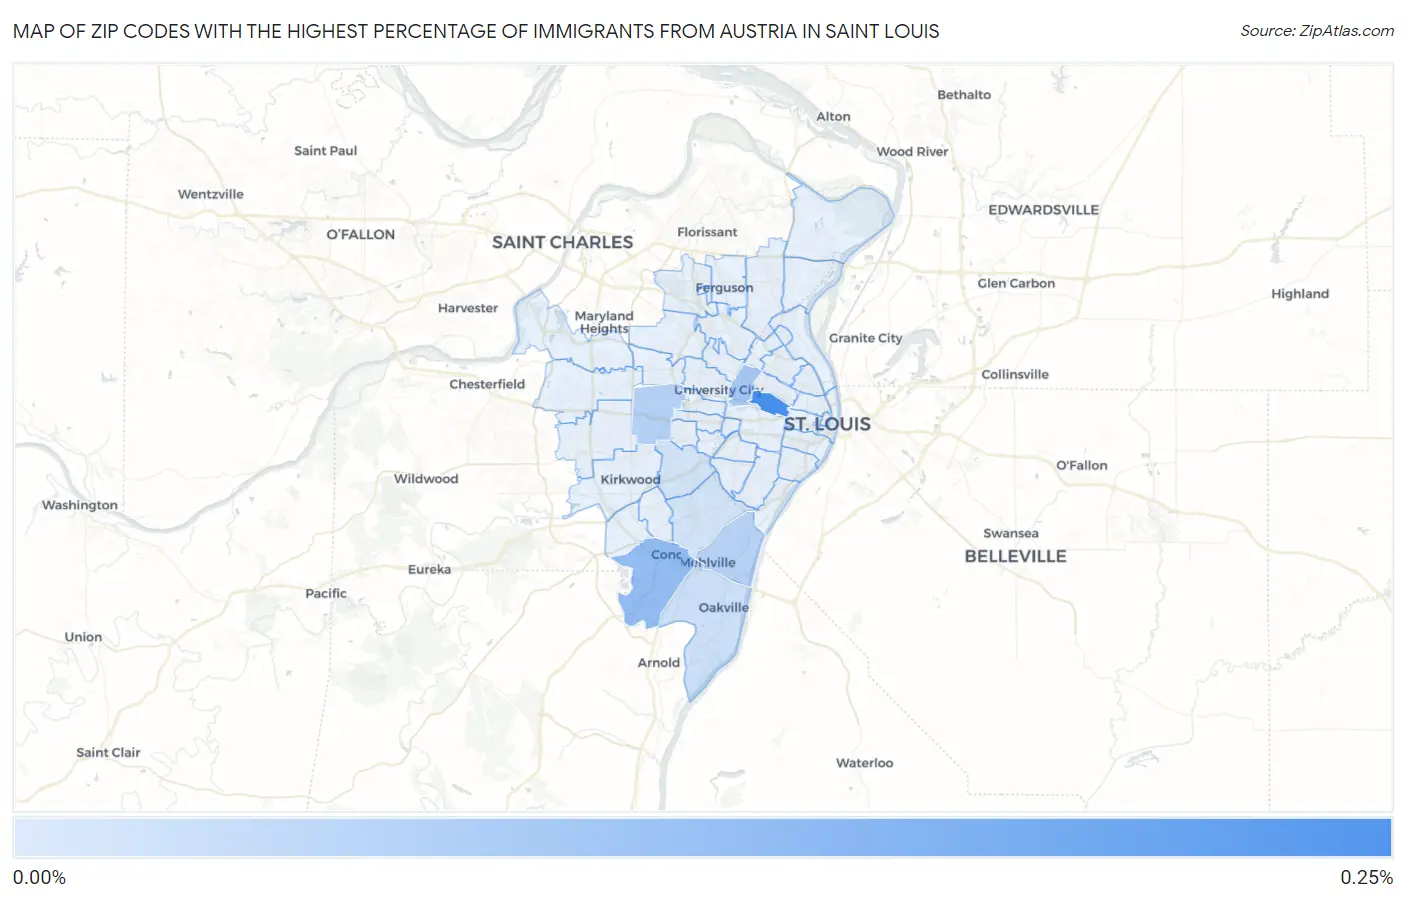The width and height of the screenshot is (1406, 899).
Task: Click the 'Ferguson' map label
Action: tap(724, 288)
